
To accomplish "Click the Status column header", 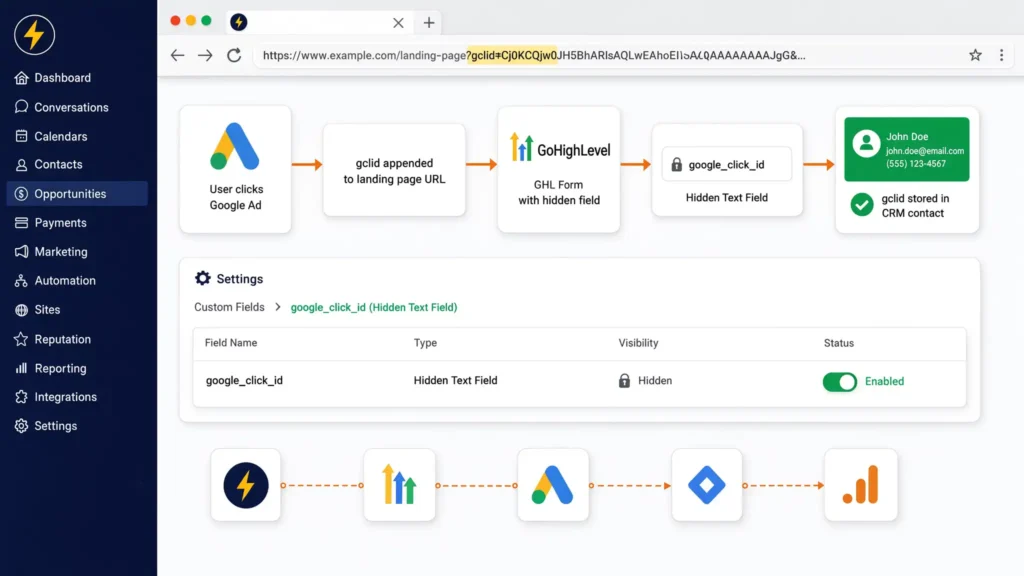I will [x=839, y=343].
